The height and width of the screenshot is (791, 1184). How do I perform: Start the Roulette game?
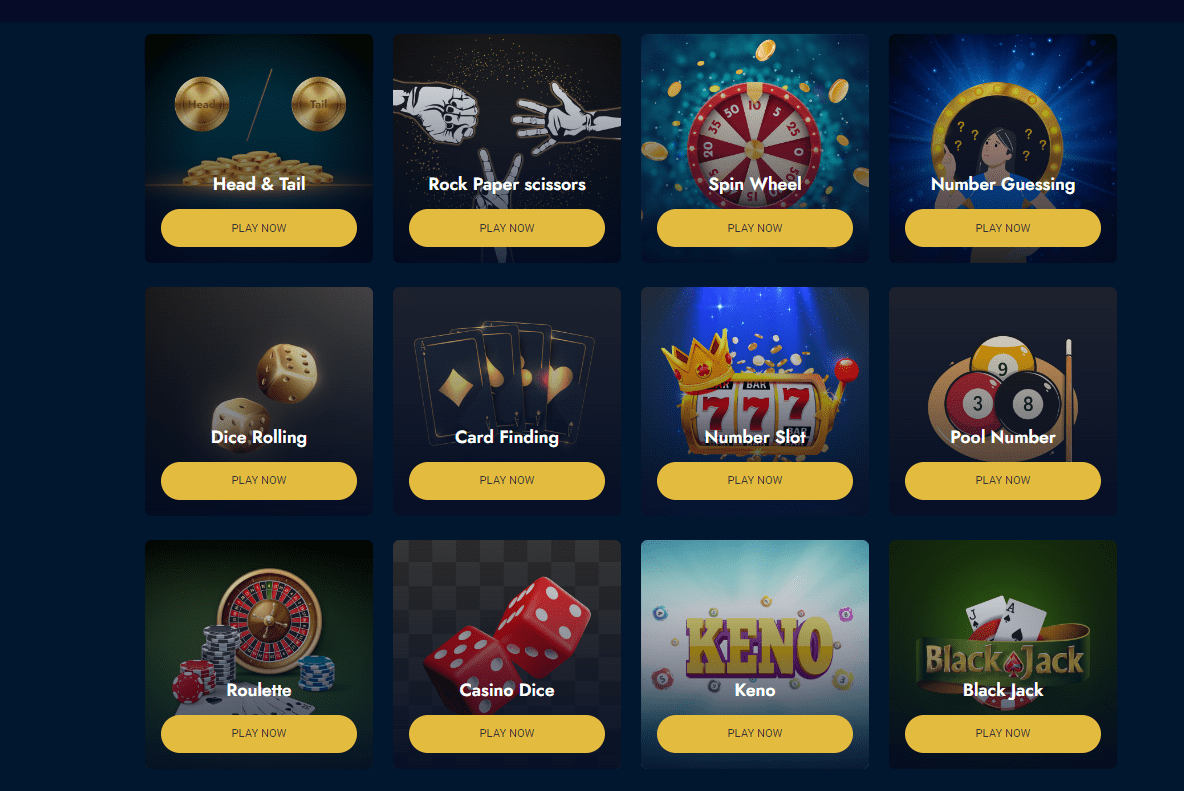(x=259, y=734)
